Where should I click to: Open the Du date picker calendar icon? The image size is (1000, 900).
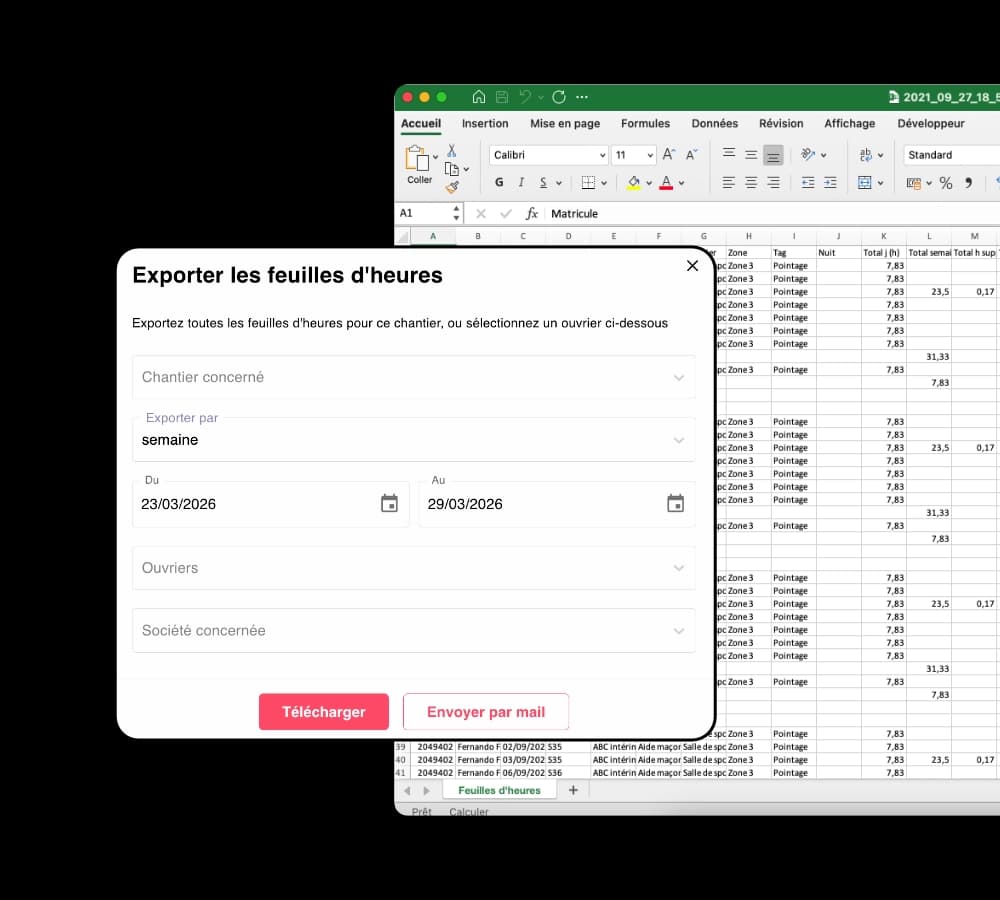[x=389, y=503]
